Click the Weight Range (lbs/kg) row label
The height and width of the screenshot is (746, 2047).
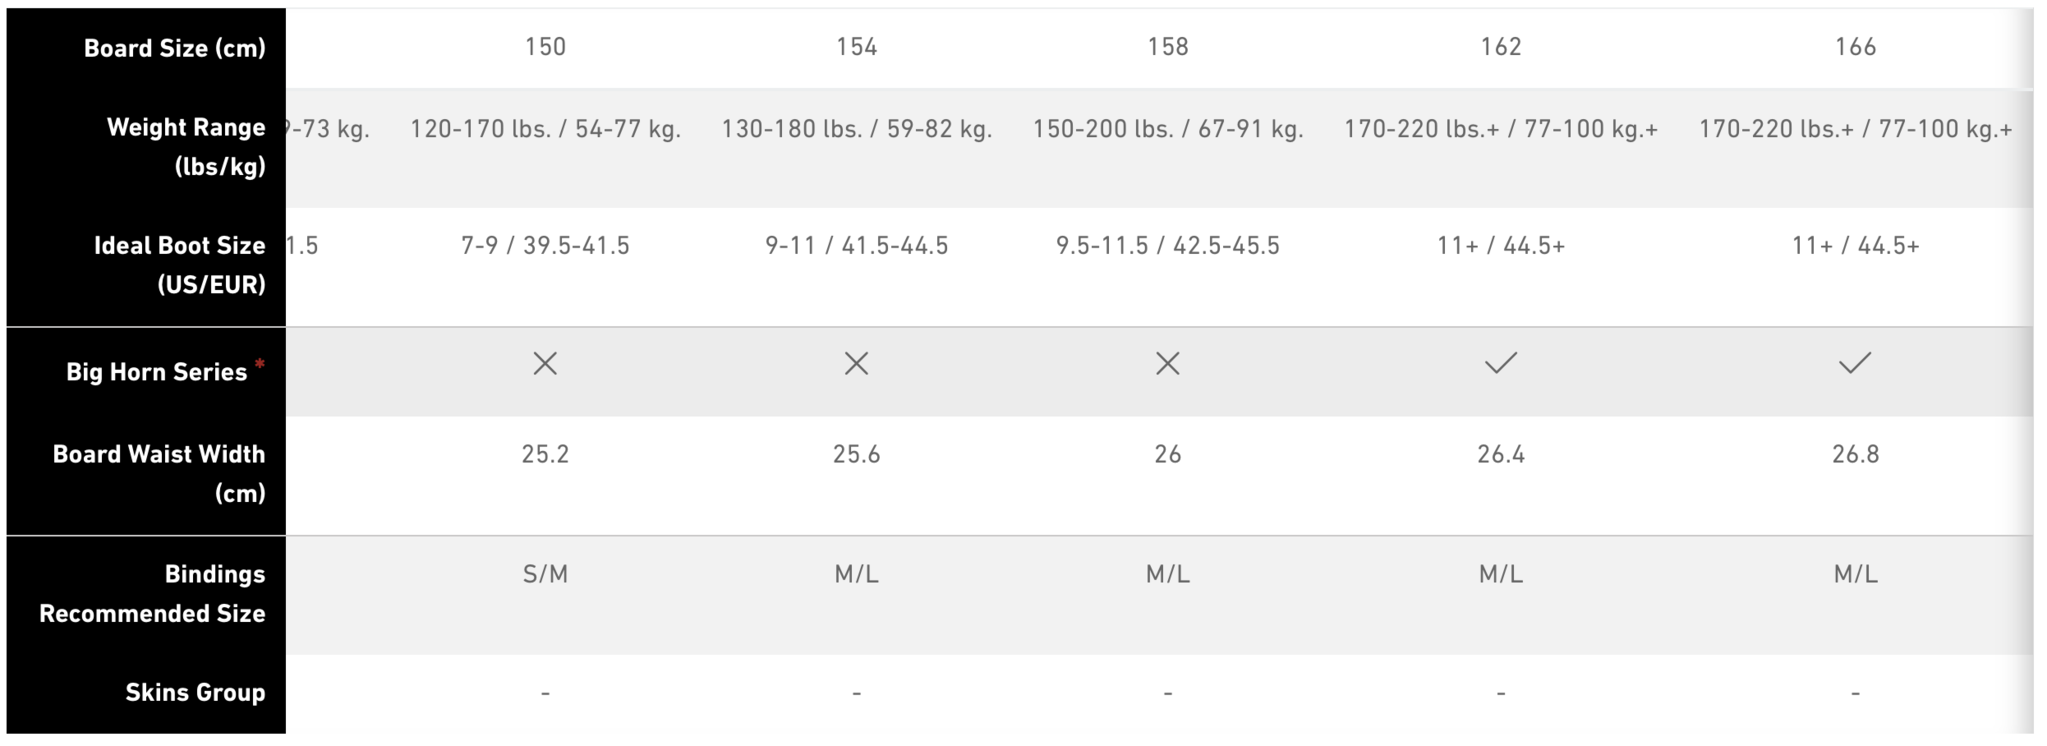point(186,147)
